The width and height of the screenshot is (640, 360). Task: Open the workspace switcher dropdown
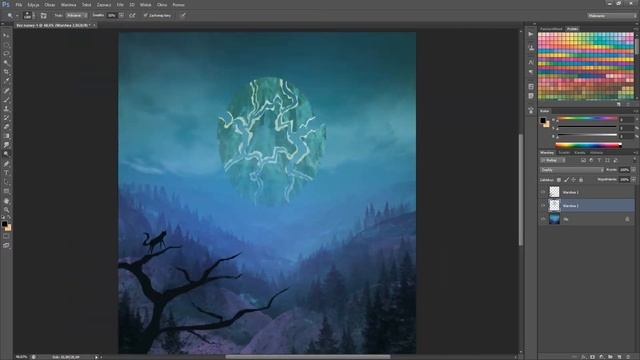click(x=612, y=16)
